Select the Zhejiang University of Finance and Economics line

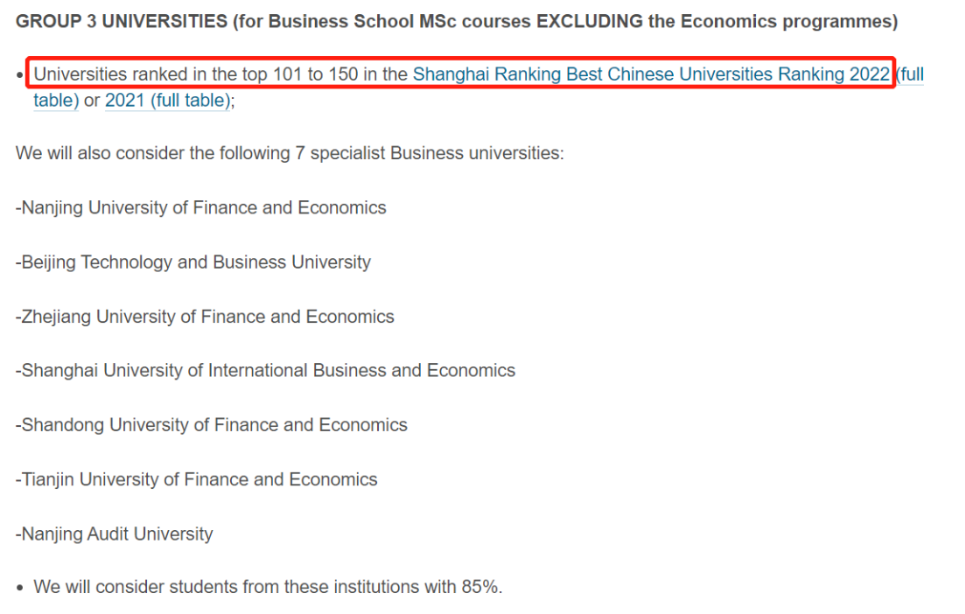coord(205,317)
